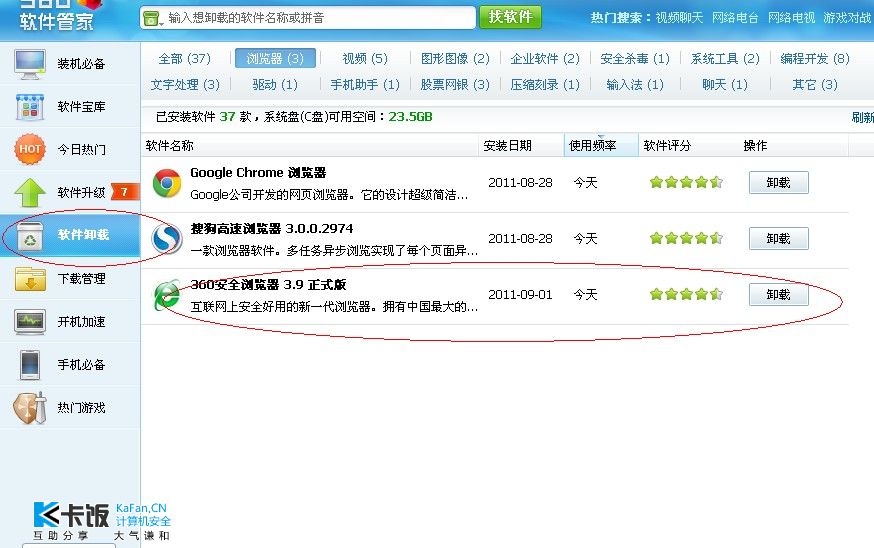Click 手机必备 phone icon
The image size is (874, 548).
[x=30, y=365]
